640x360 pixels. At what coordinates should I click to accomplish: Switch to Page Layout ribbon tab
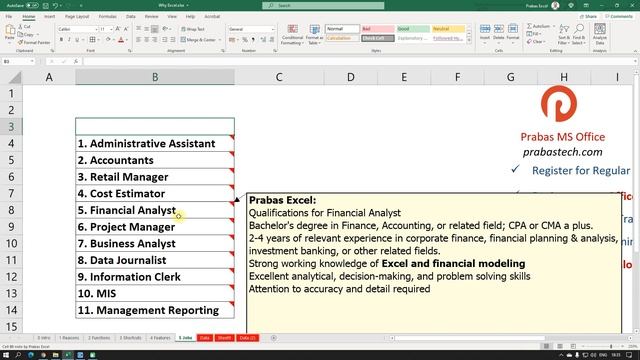pos(77,17)
